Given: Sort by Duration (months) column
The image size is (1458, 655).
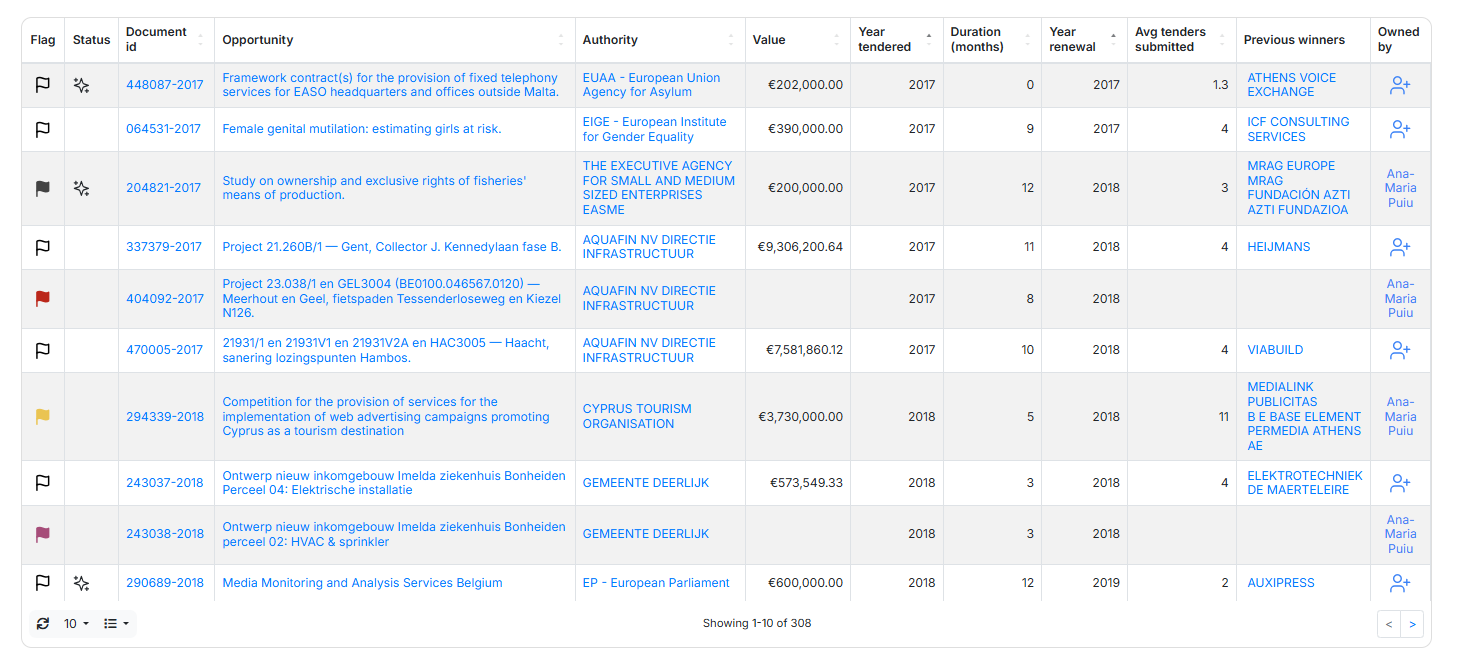Looking at the screenshot, I should (991, 40).
